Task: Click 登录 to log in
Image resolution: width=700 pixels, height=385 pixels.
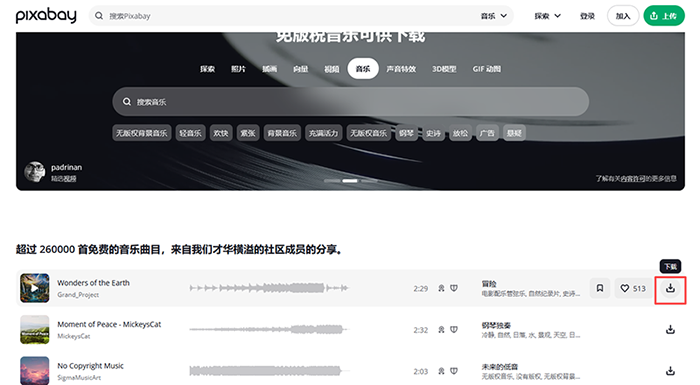Action: pos(587,16)
